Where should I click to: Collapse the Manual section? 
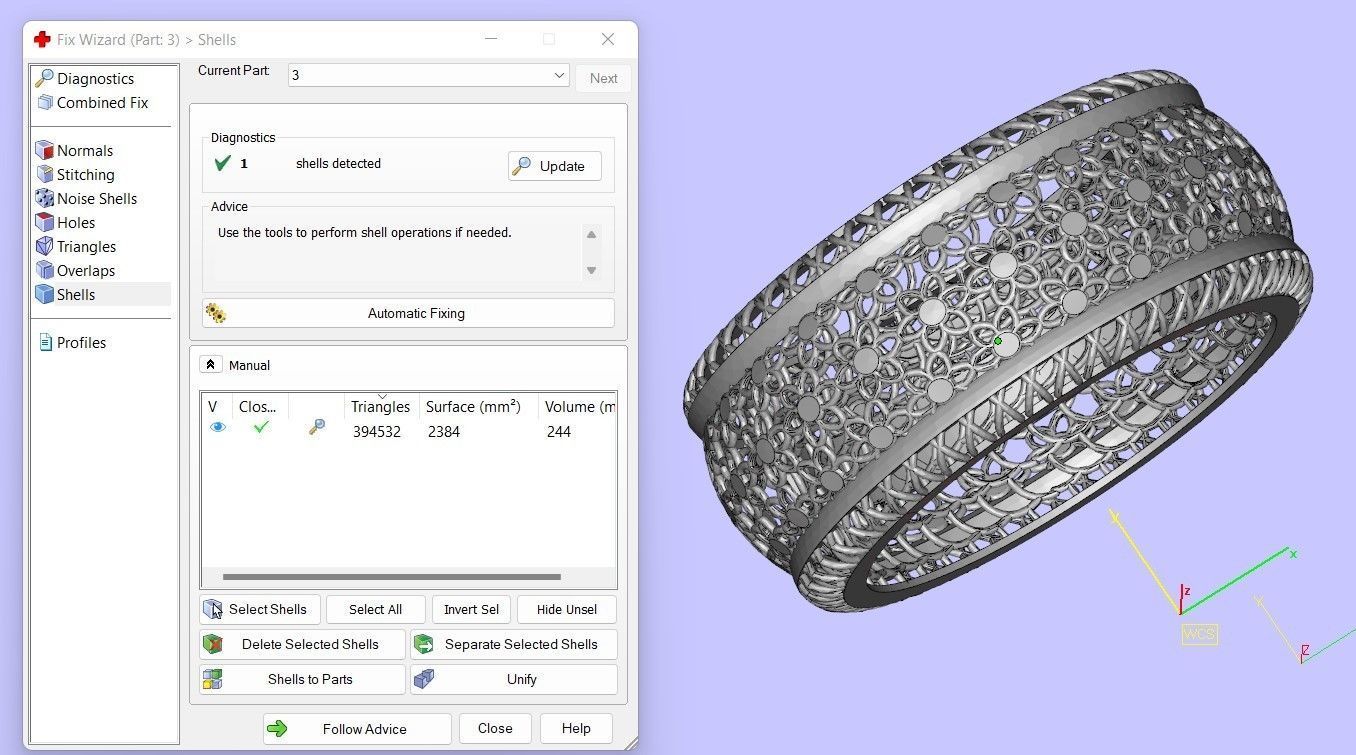(210, 365)
